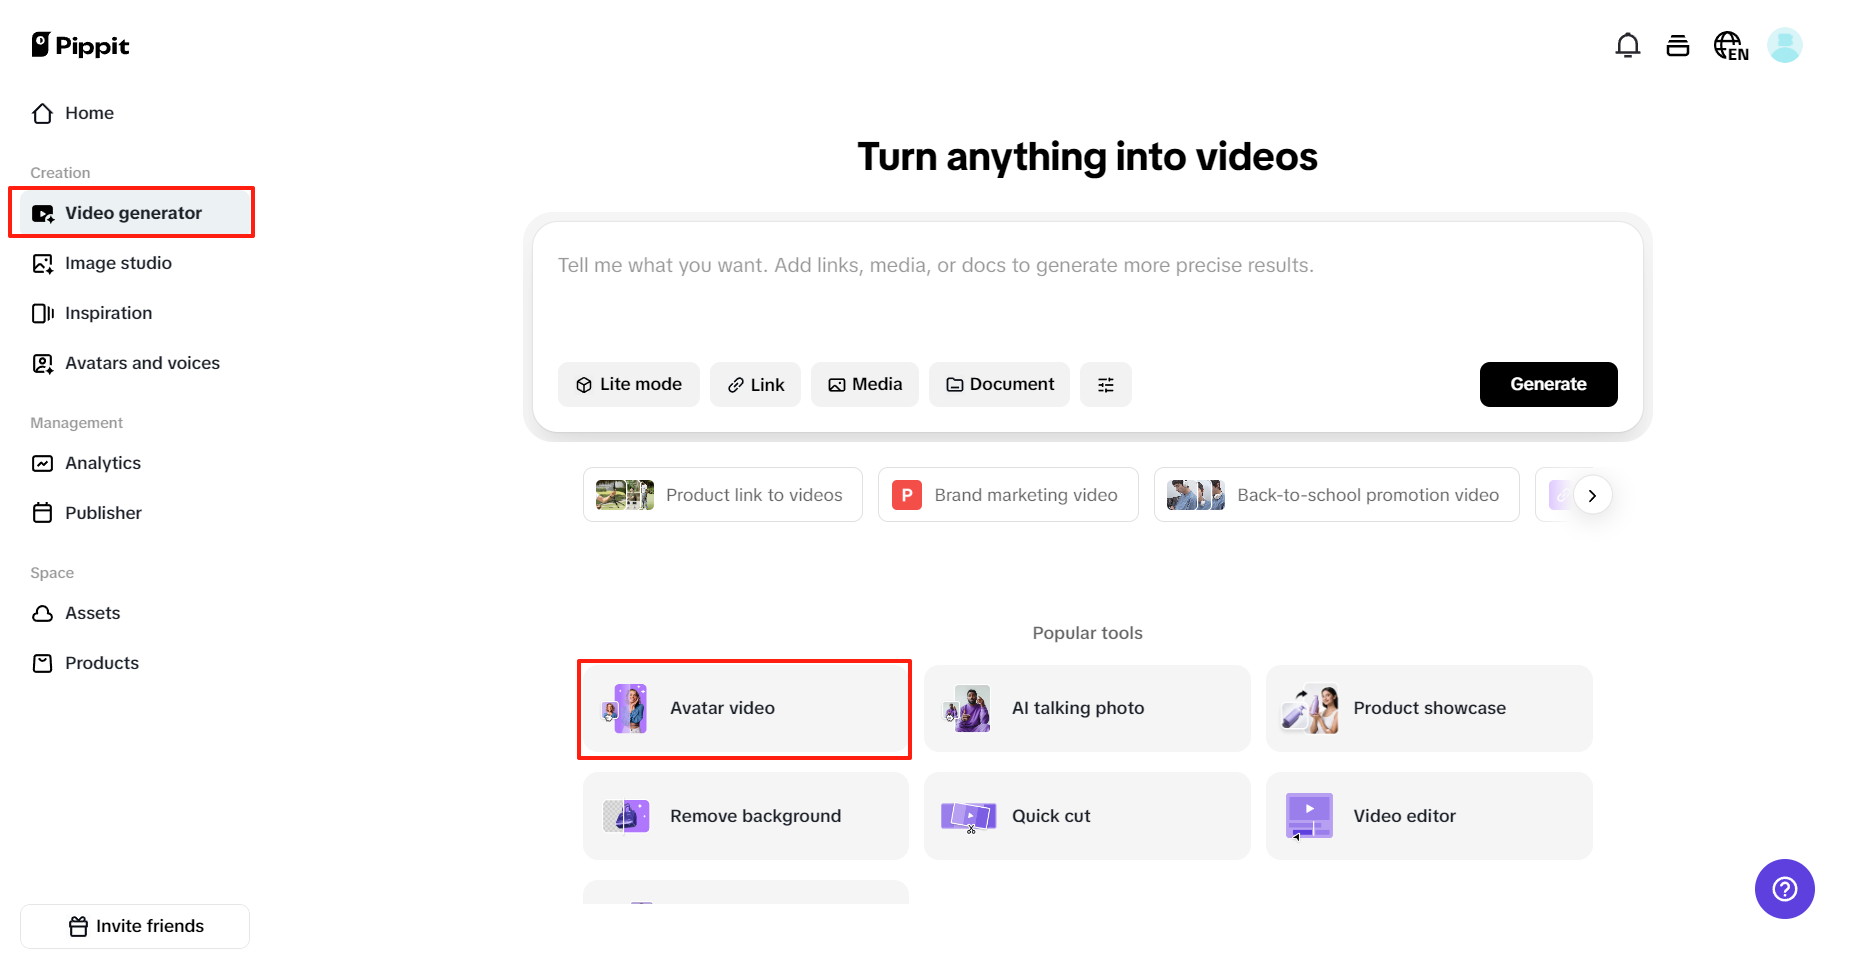Image resolution: width=1865 pixels, height=969 pixels.
Task: Toggle the Document attachment option
Action: click(x=998, y=384)
